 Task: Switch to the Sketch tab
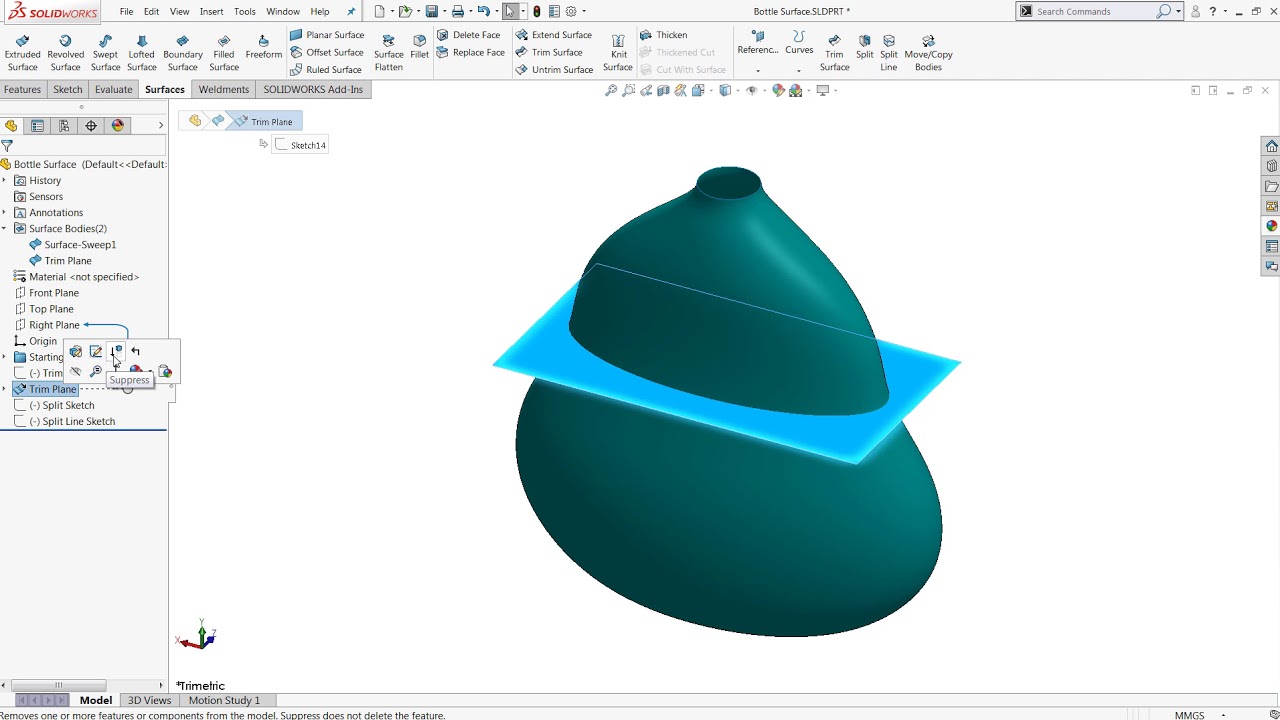pos(68,89)
